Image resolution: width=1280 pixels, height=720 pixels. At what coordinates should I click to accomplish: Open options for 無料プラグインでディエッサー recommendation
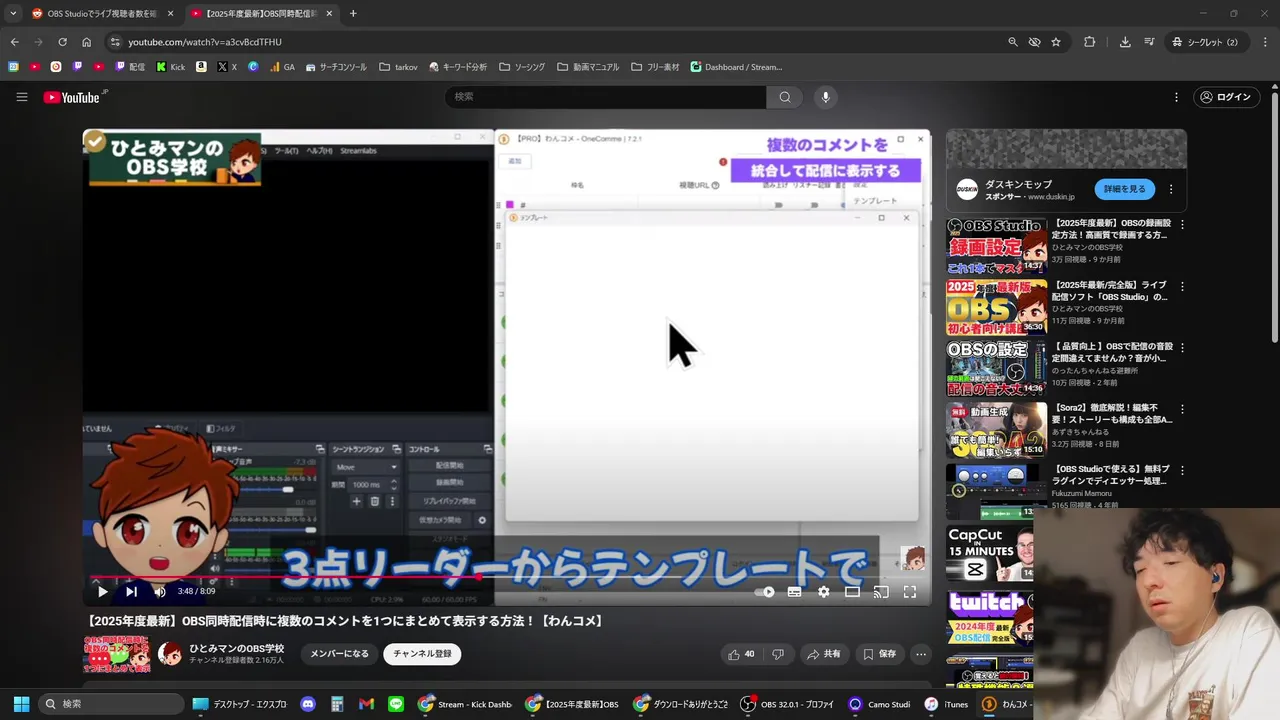1182,470
